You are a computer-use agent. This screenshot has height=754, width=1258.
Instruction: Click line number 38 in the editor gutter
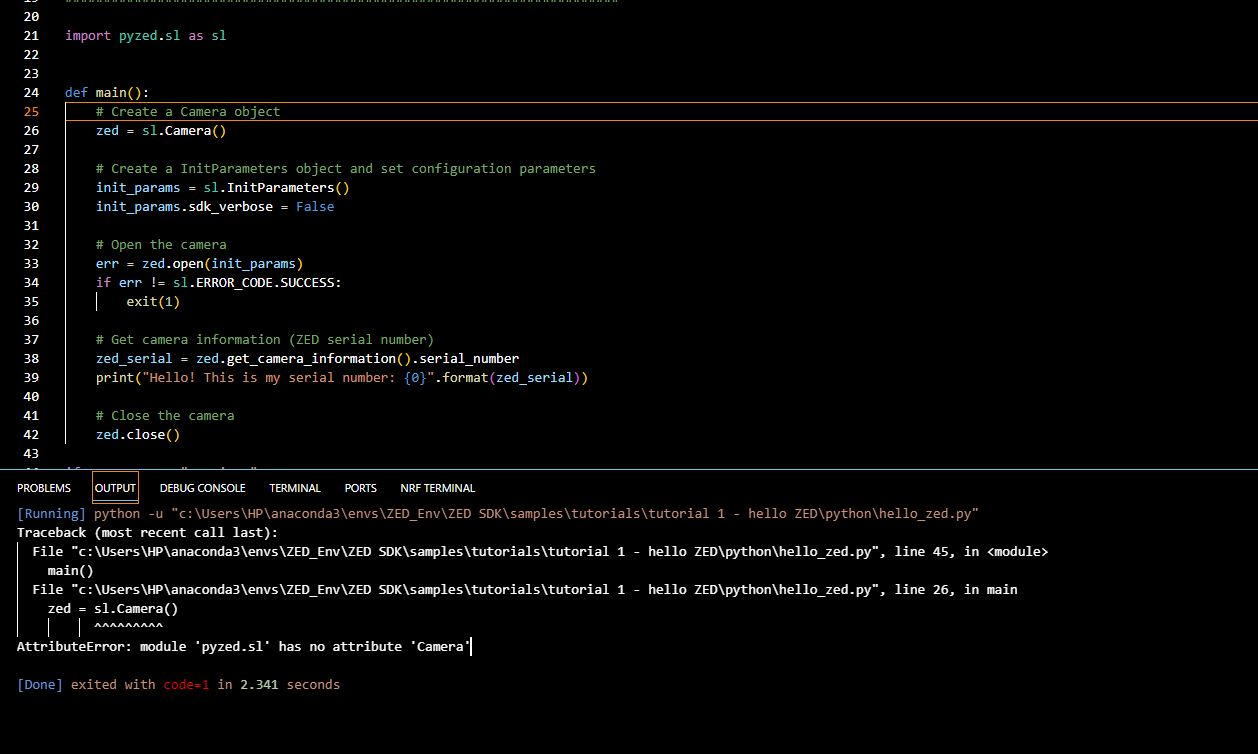30,359
